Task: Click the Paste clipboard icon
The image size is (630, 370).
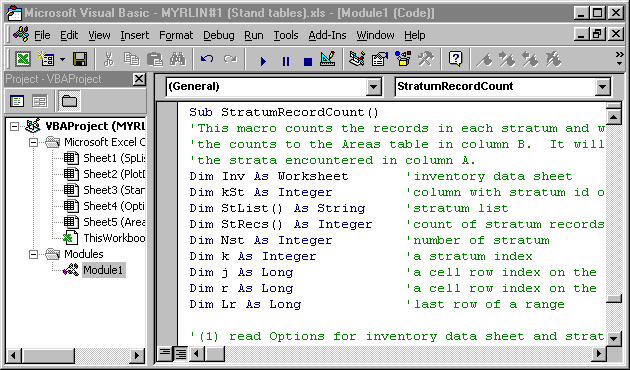Action: tap(154, 60)
